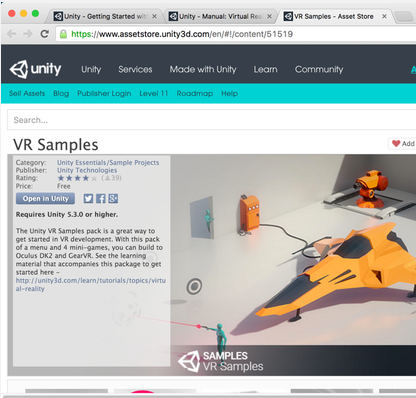The width and height of the screenshot is (416, 398).
Task: Click the Sell Assets link
Action: [x=27, y=93]
